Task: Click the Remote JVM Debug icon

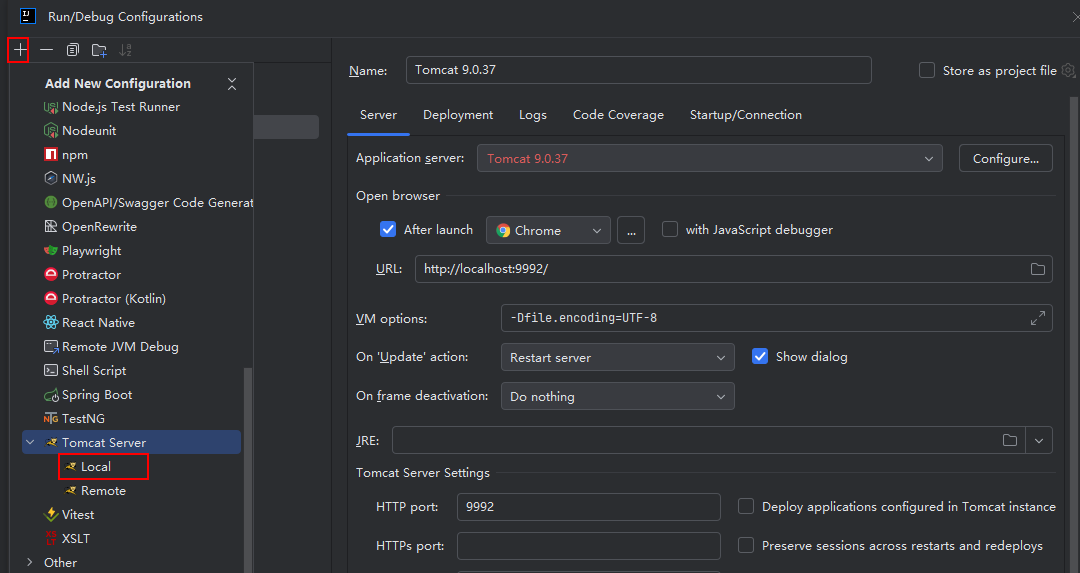Action: (51, 346)
